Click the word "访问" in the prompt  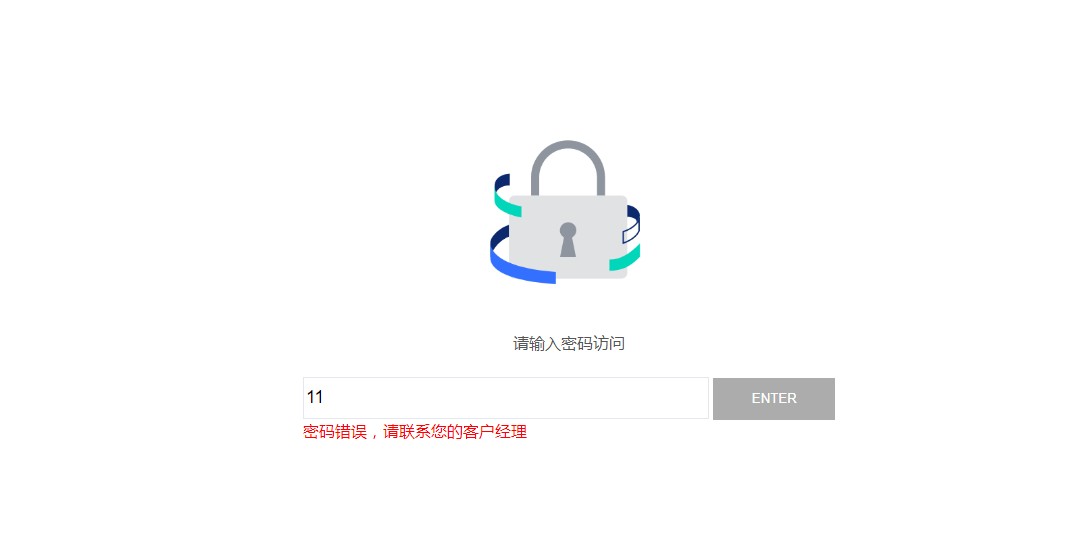click(609, 343)
